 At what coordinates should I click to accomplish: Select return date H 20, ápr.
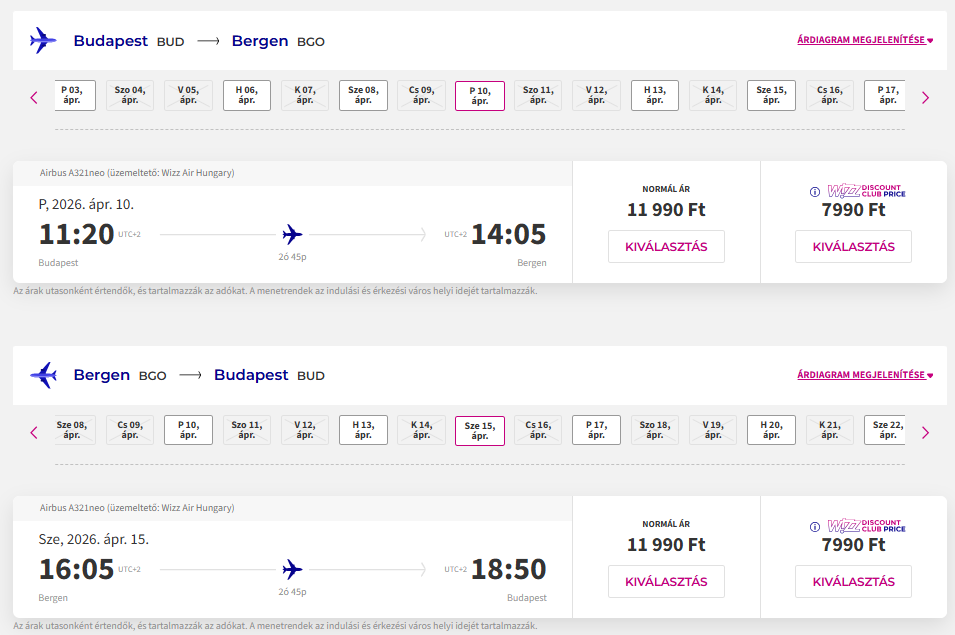pyautogui.click(x=771, y=430)
